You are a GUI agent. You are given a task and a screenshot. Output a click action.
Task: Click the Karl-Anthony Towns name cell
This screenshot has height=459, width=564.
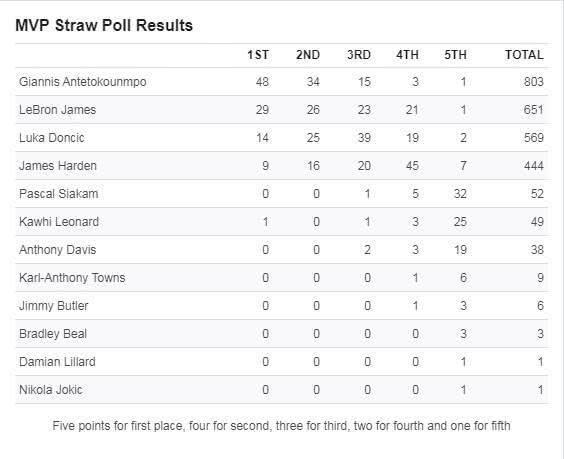72,278
